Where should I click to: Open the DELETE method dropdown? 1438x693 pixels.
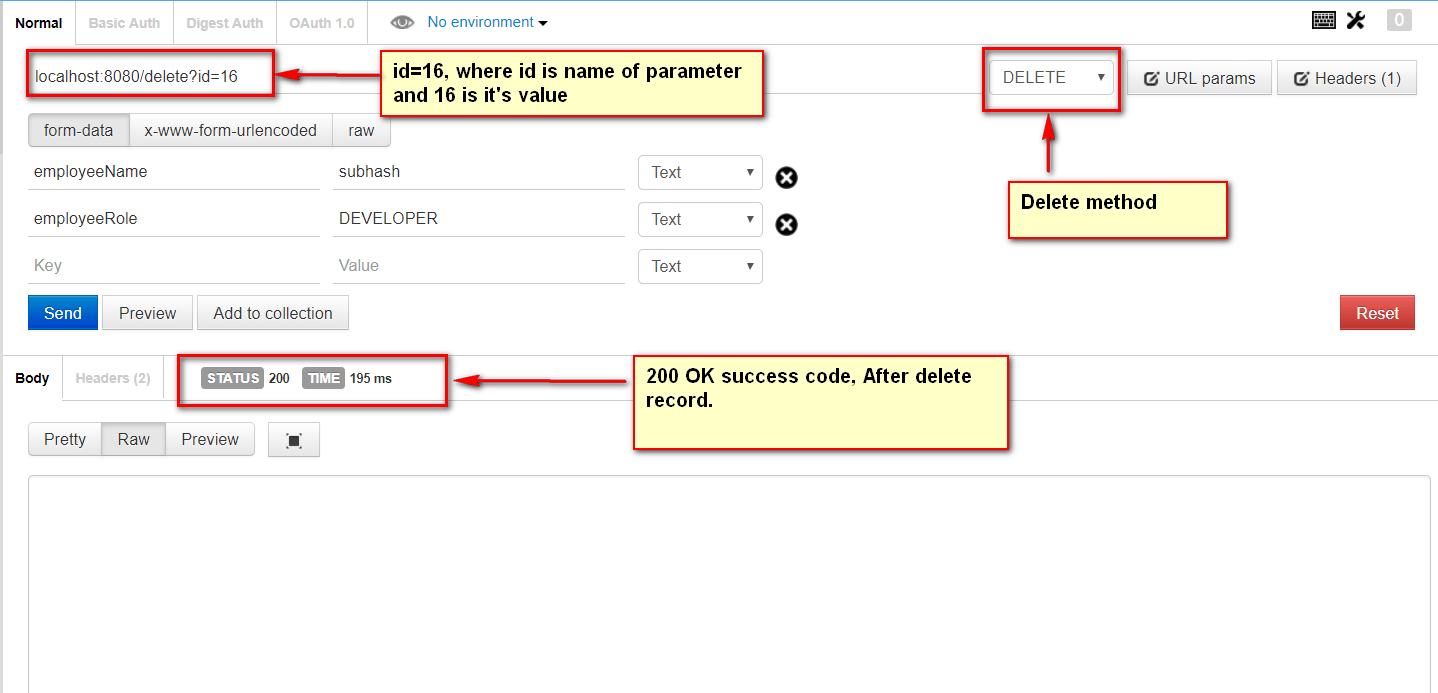[x=1051, y=77]
